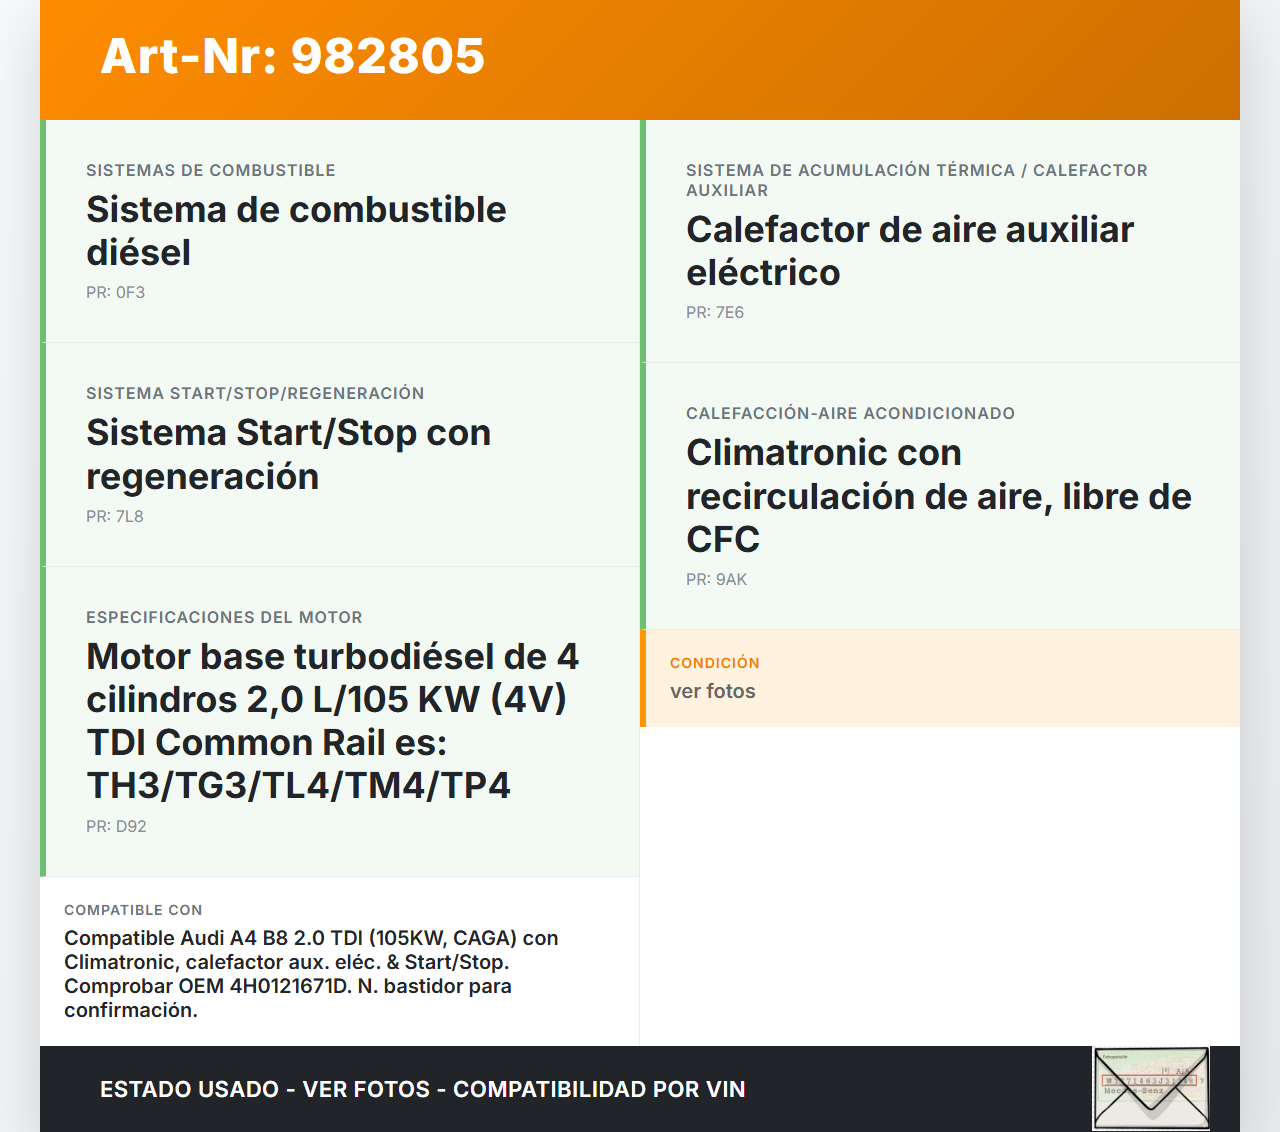
Task: Click PR code 0F3
Action: pos(115,293)
